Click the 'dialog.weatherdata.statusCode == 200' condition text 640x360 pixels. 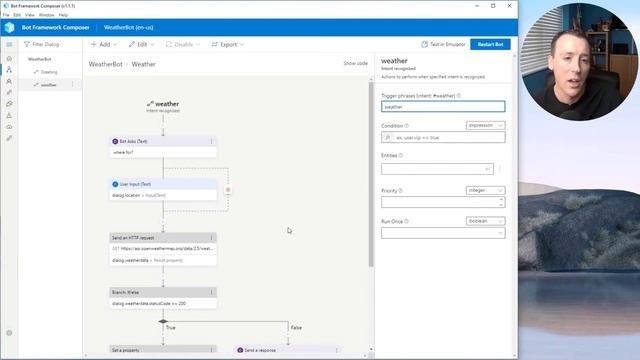click(149, 303)
